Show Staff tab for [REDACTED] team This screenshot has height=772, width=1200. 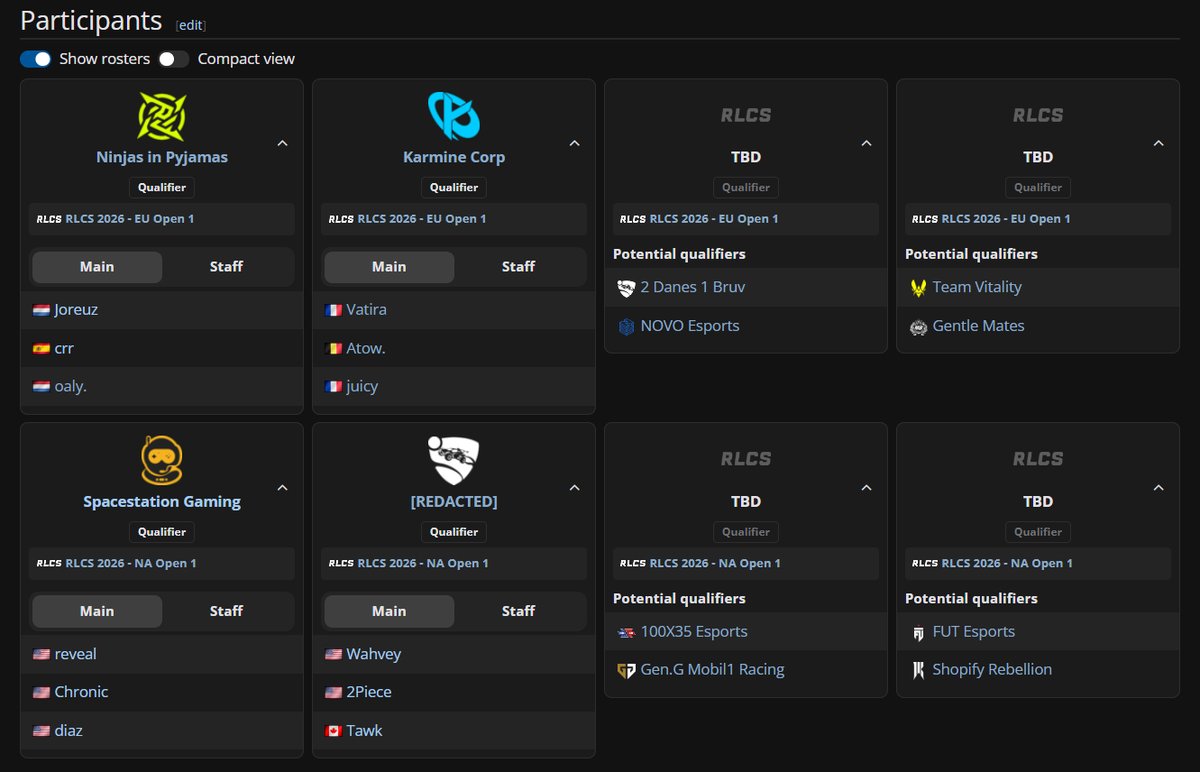click(518, 611)
